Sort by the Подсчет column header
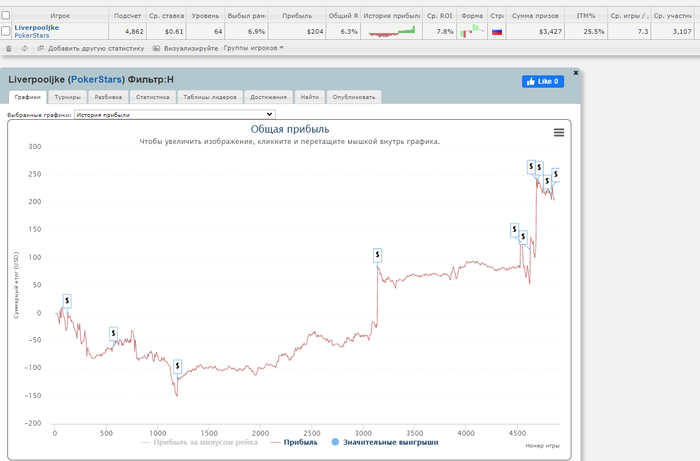 click(x=127, y=16)
